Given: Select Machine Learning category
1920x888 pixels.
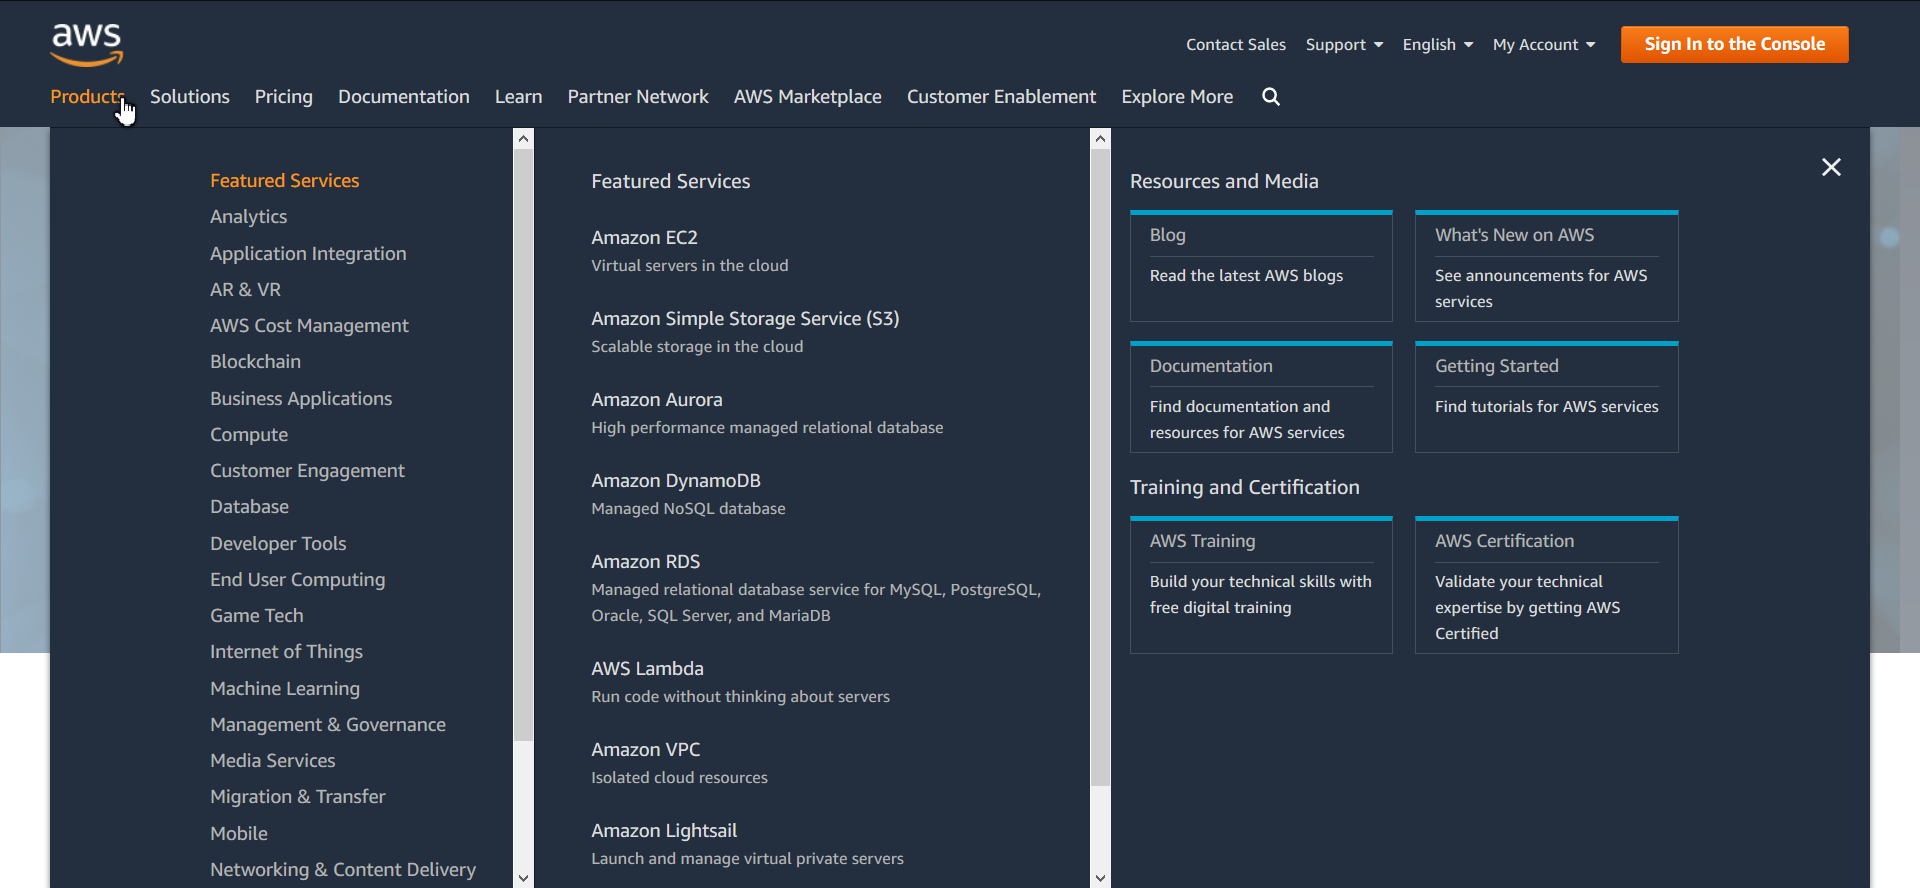Looking at the screenshot, I should point(285,688).
